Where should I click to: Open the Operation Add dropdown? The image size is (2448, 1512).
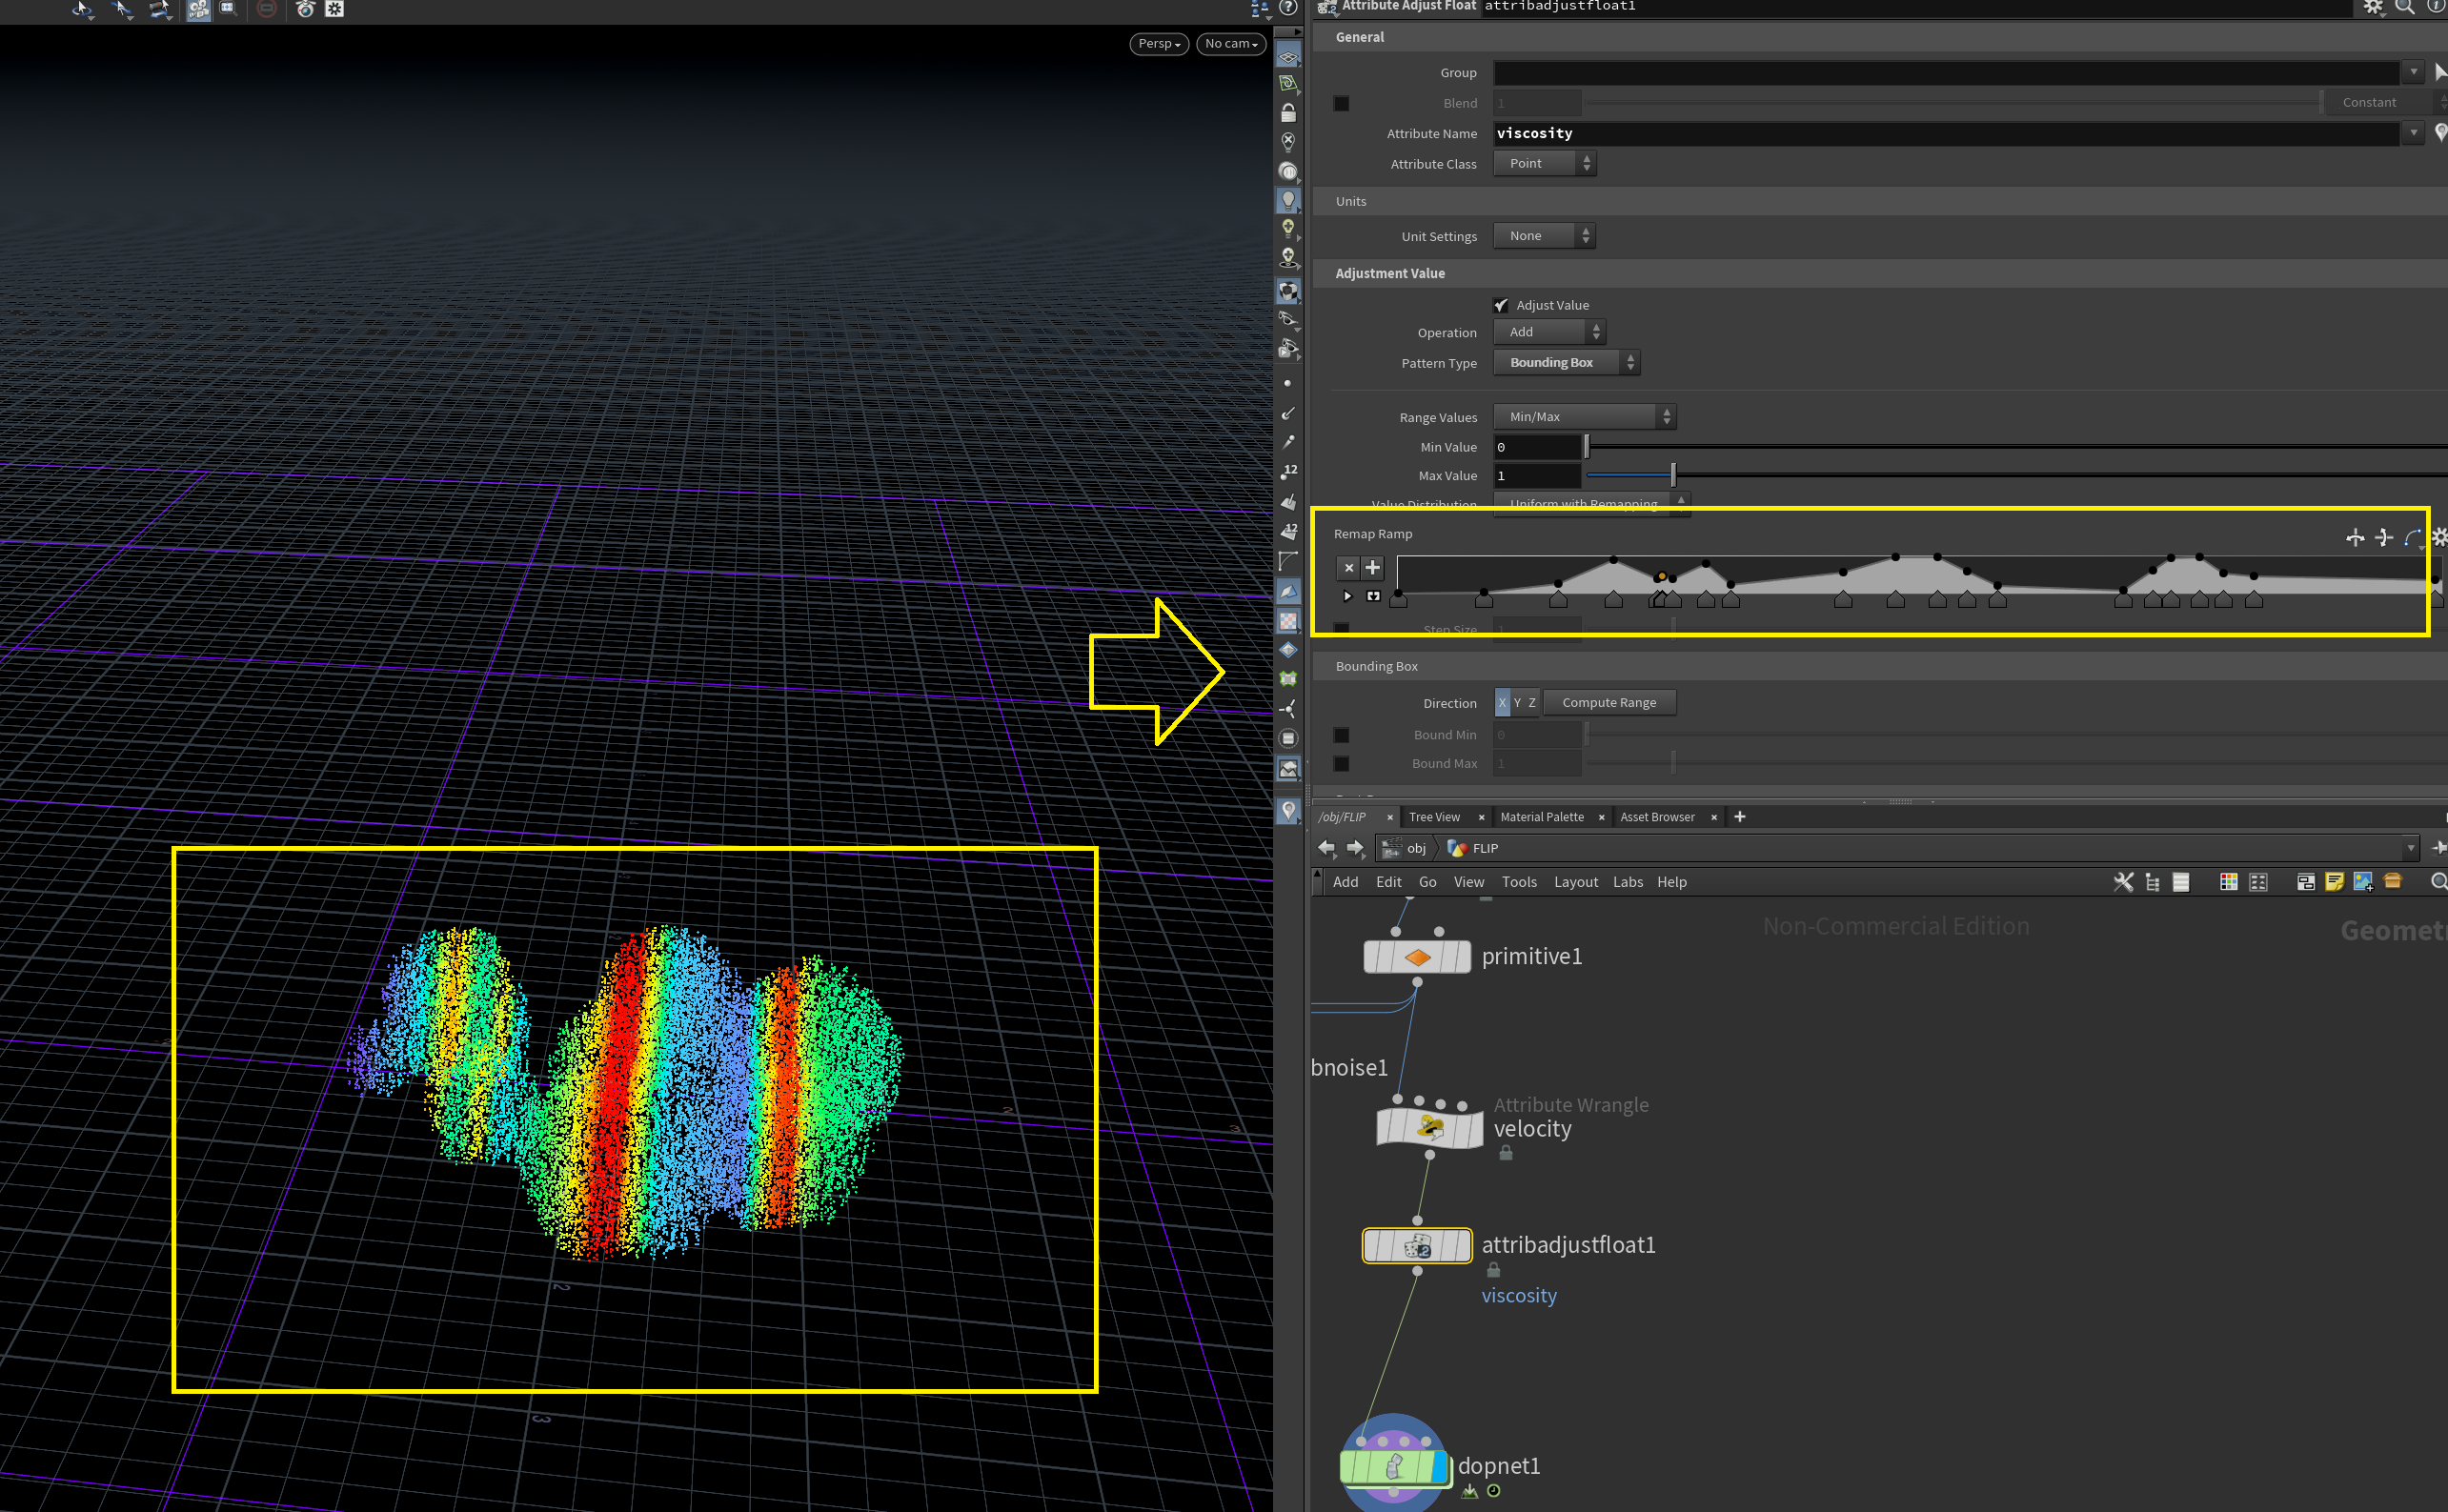coord(1549,332)
